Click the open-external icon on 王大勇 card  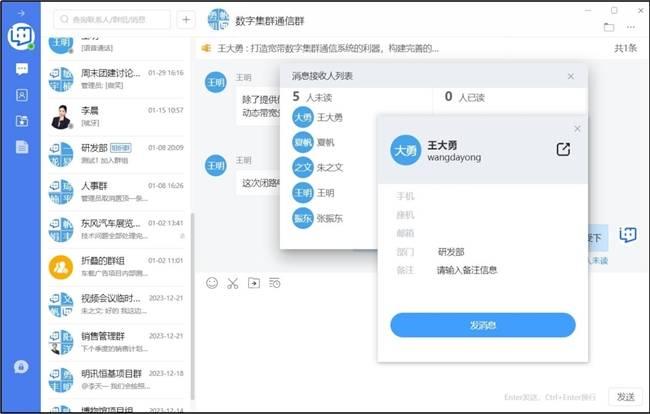(563, 149)
